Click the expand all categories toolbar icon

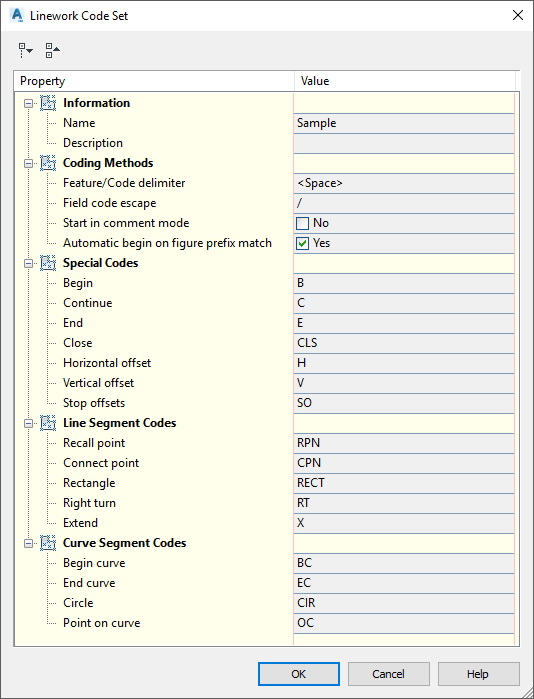tap(25, 50)
